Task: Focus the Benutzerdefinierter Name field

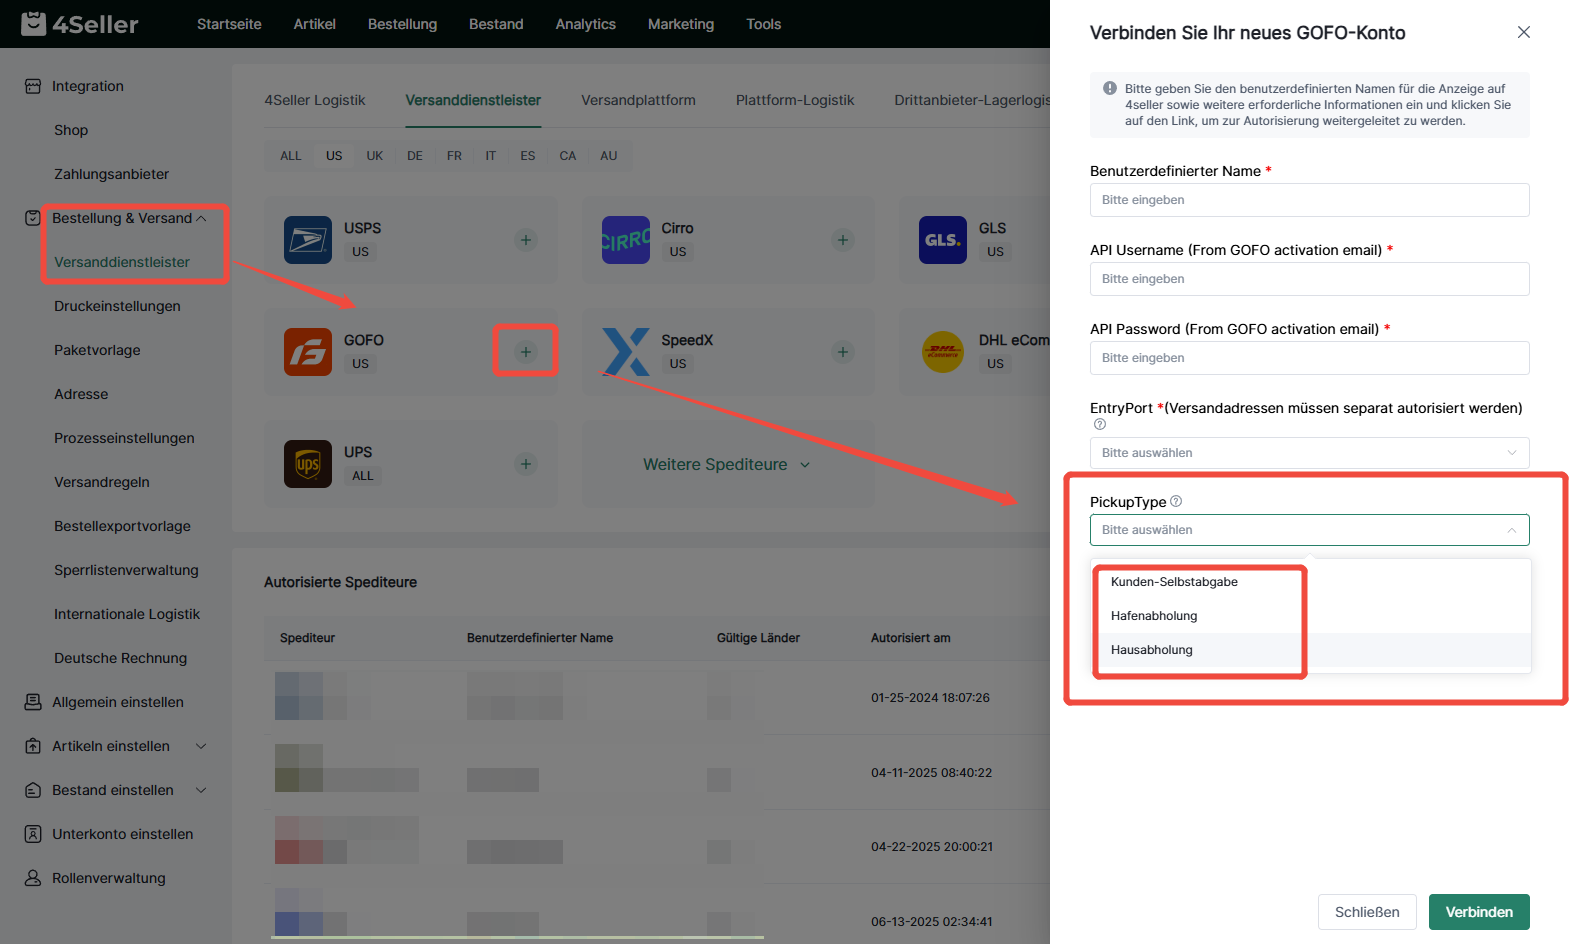Action: 1310,200
